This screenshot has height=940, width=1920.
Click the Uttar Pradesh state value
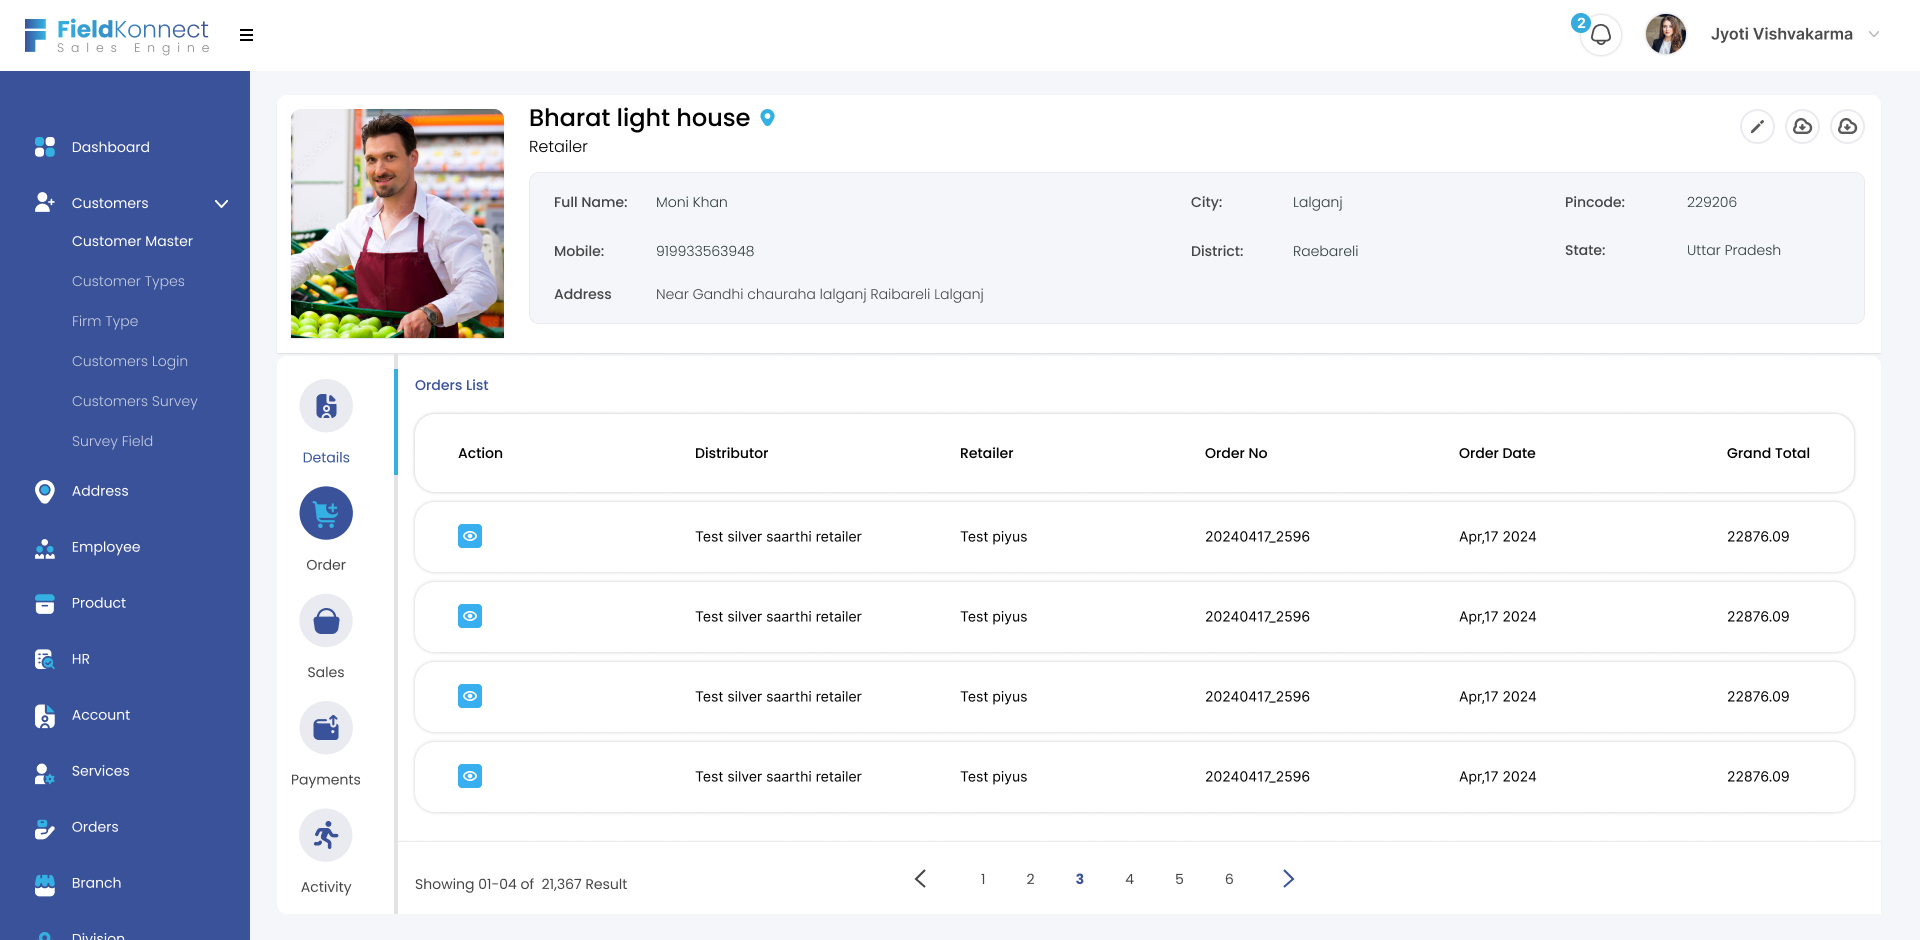coord(1733,250)
